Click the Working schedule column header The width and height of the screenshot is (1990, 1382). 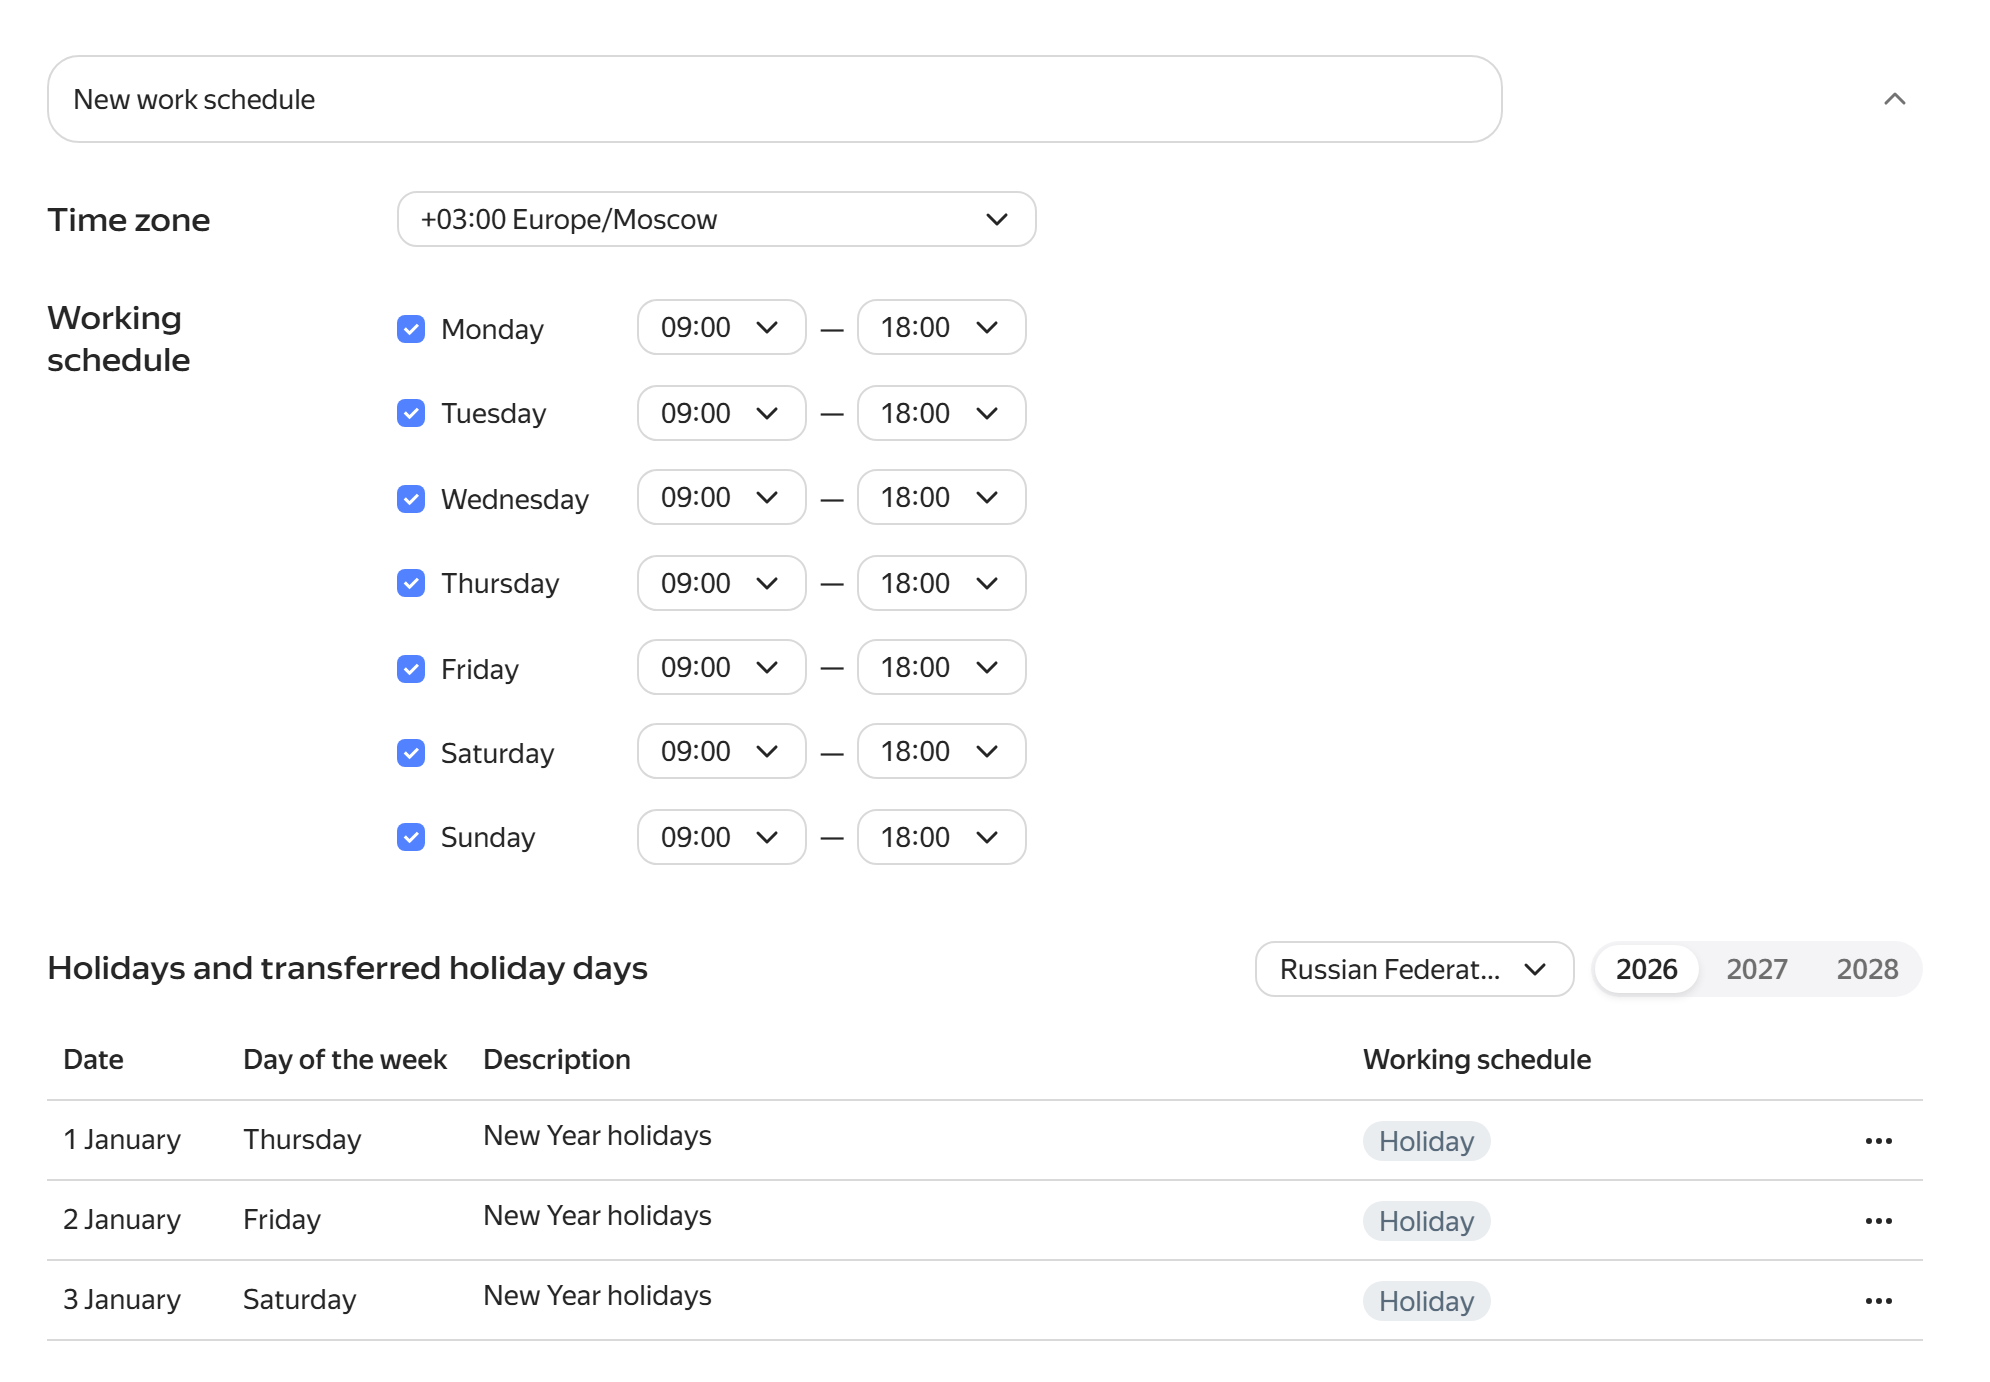[1476, 1059]
